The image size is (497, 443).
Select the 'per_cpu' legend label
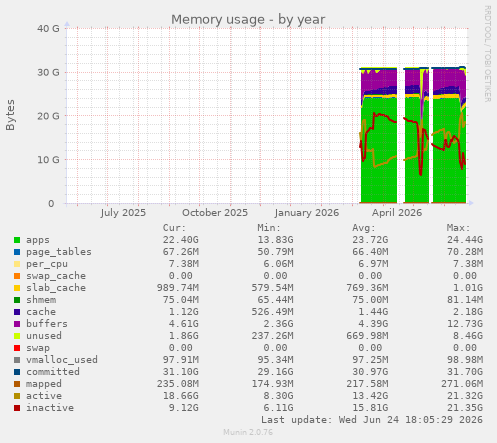47,264
